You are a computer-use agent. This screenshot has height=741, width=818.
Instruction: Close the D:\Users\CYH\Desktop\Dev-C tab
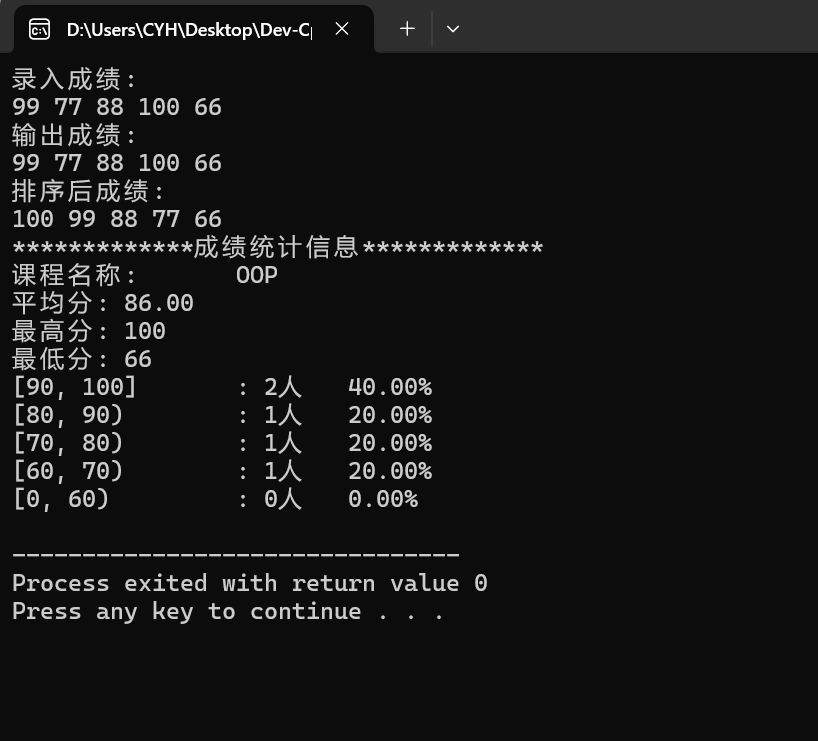pos(342,29)
